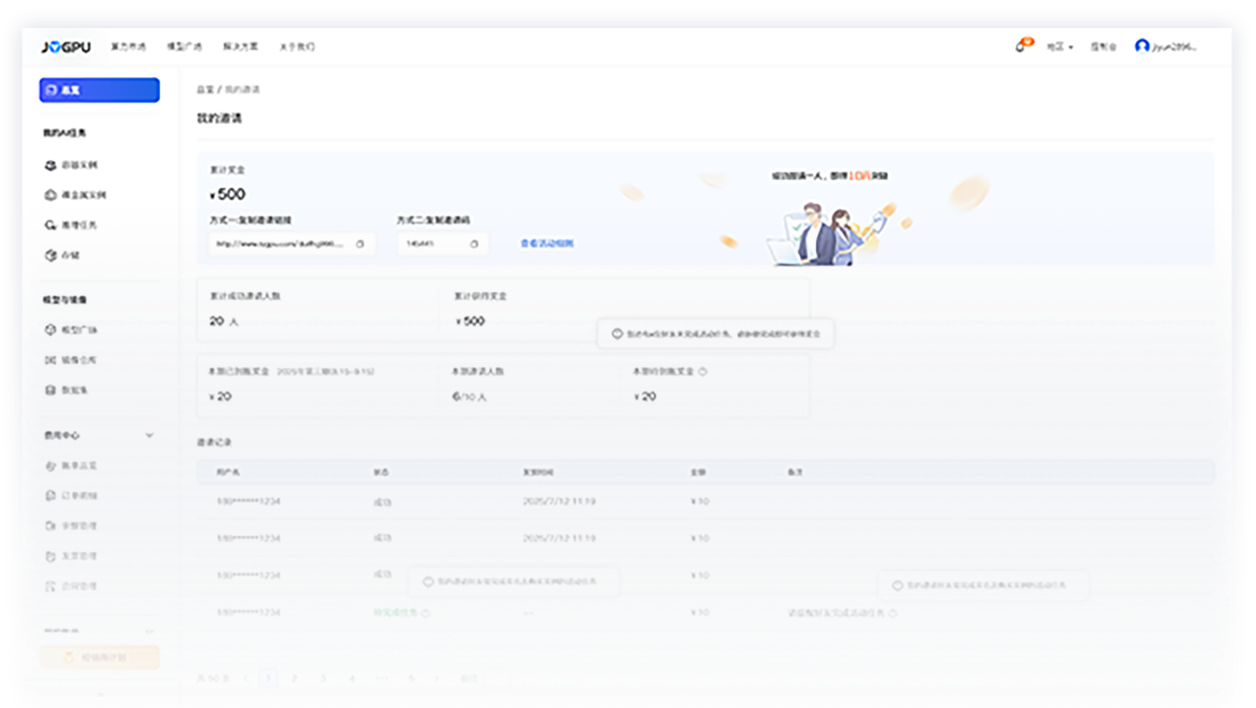Screen dimensions: 1256x708
Task: Click the jump-to-page input box
Action: click(x=497, y=678)
